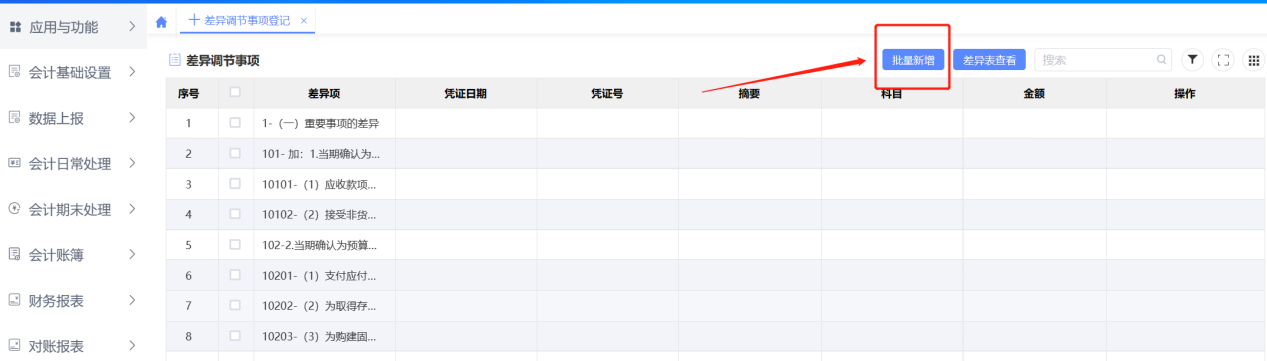Click the 批量新增 button

[913, 60]
